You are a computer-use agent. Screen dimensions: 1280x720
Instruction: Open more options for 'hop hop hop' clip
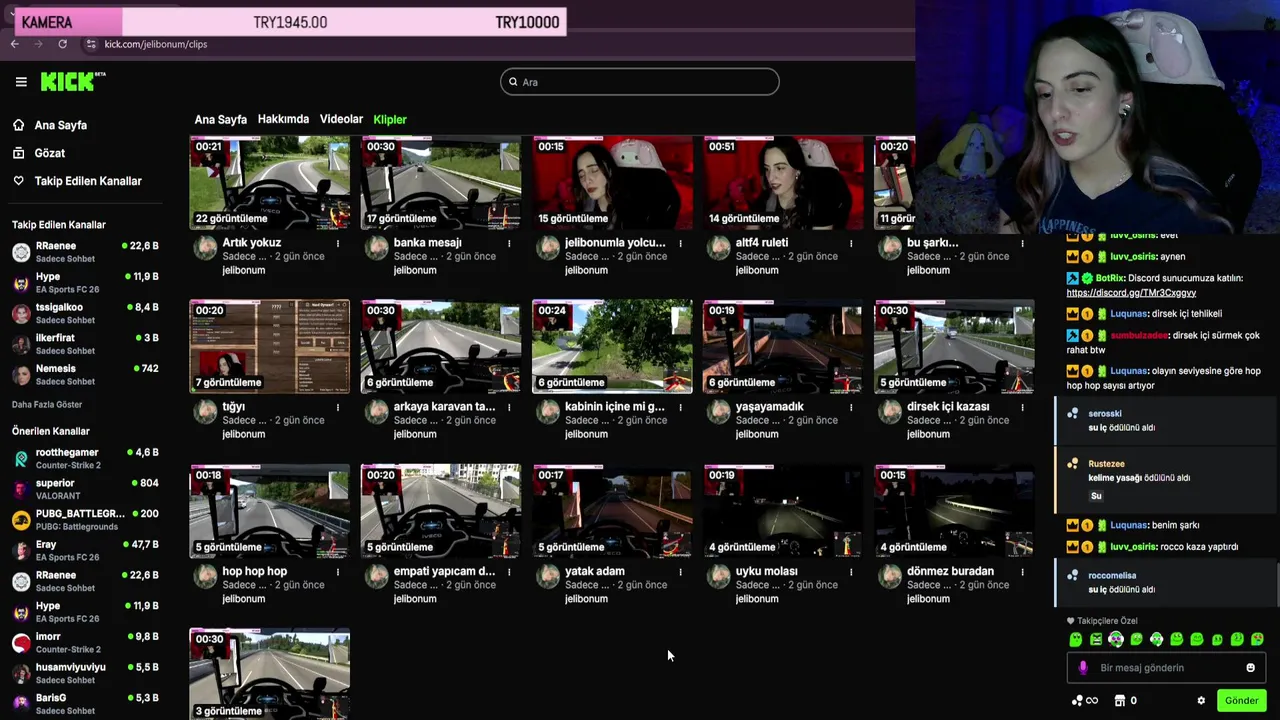[x=338, y=572]
